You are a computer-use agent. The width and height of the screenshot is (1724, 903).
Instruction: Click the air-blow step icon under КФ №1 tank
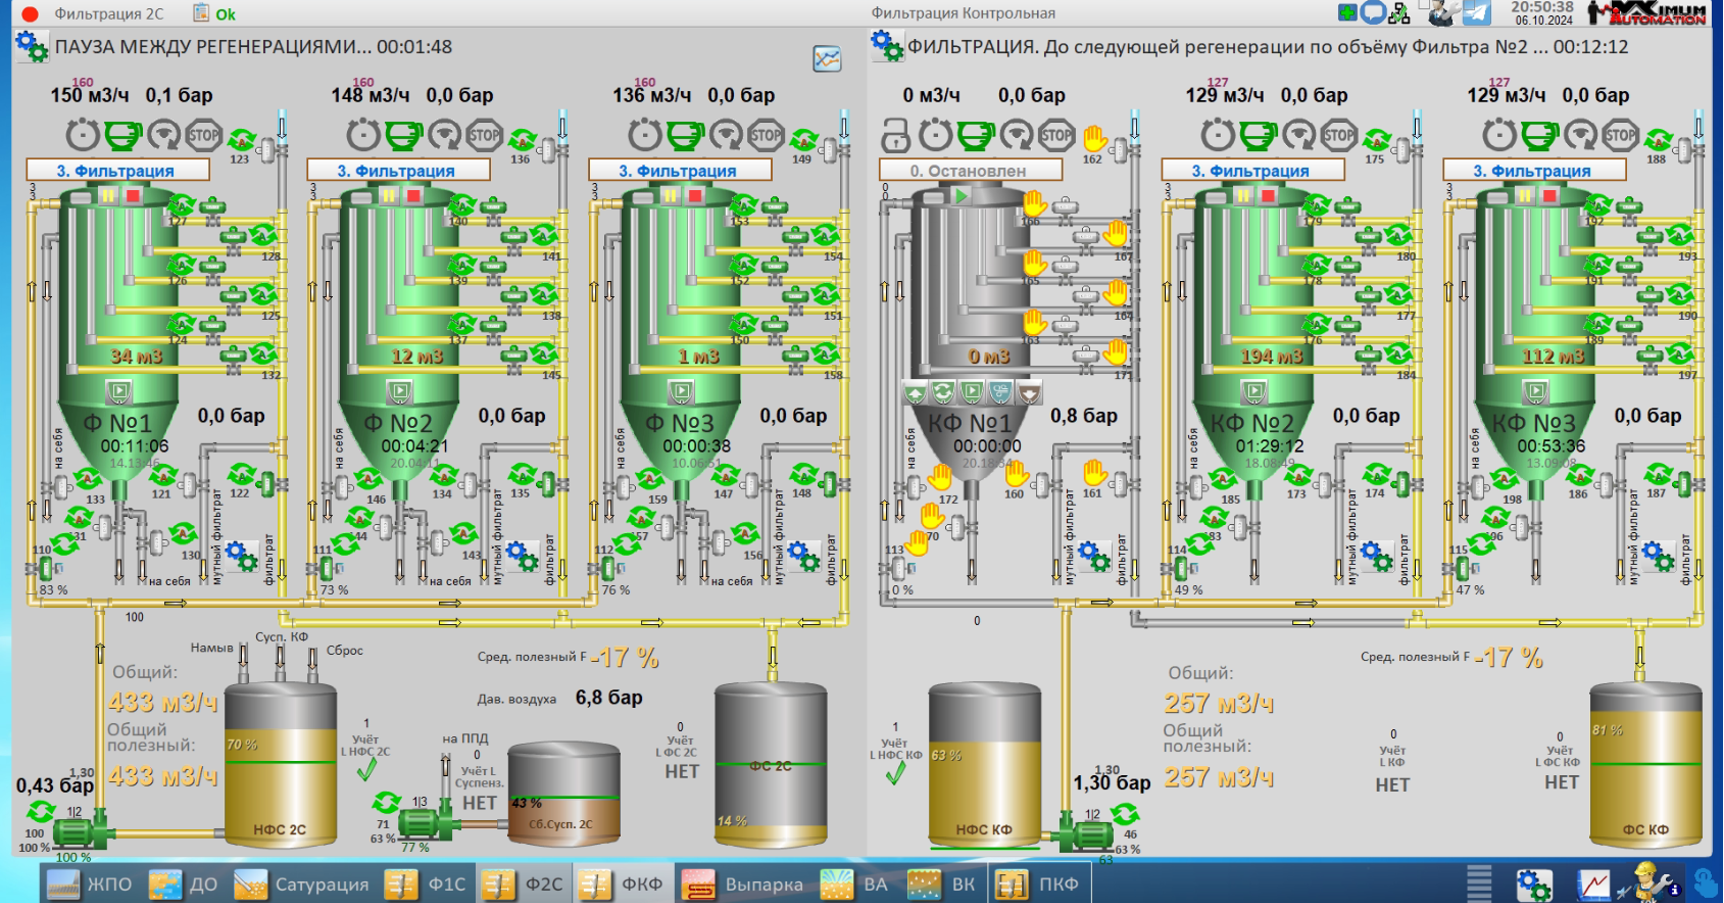click(x=1000, y=393)
